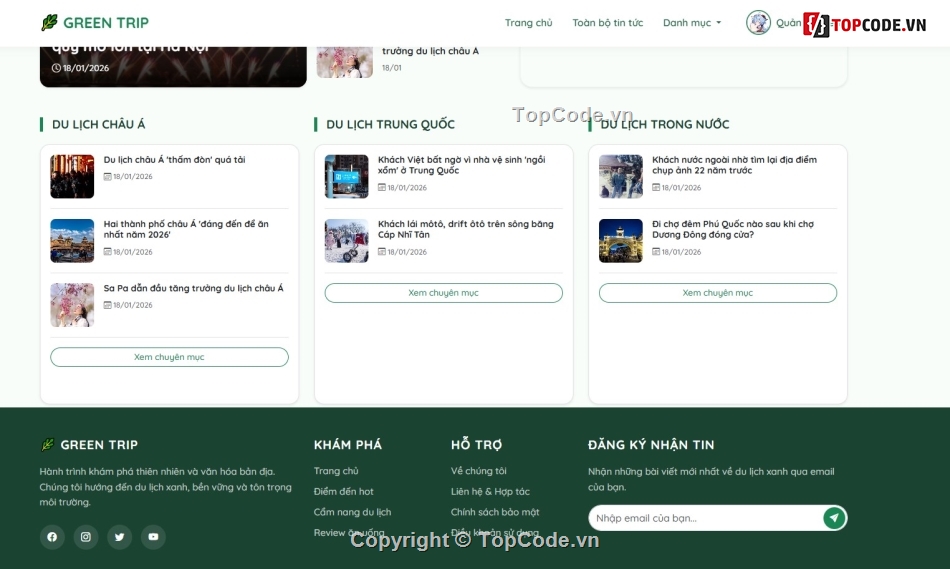Click thumbnail of Khách Việt bất ngờ article
Screen dimensions: 950x569
347,176
